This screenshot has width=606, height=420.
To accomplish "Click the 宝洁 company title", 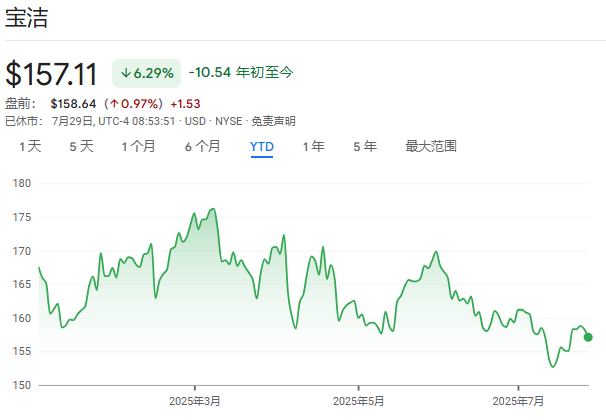I will click(26, 17).
